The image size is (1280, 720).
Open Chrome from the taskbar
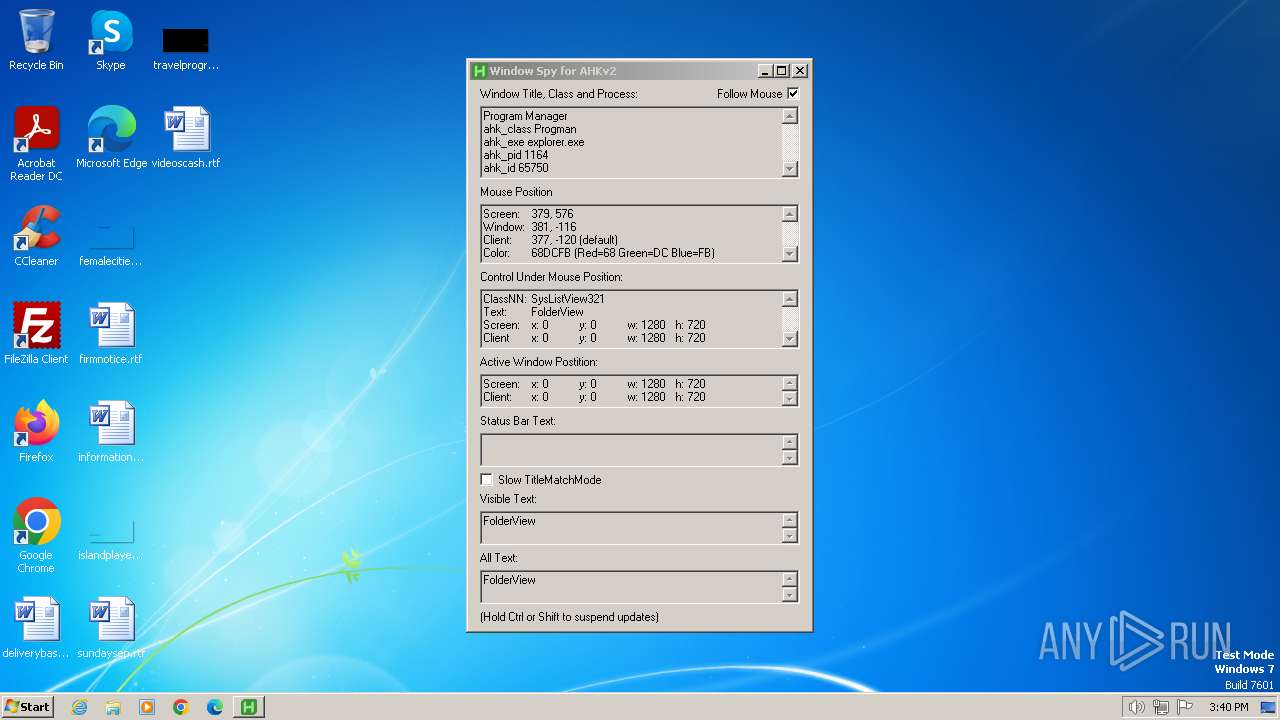[181, 707]
